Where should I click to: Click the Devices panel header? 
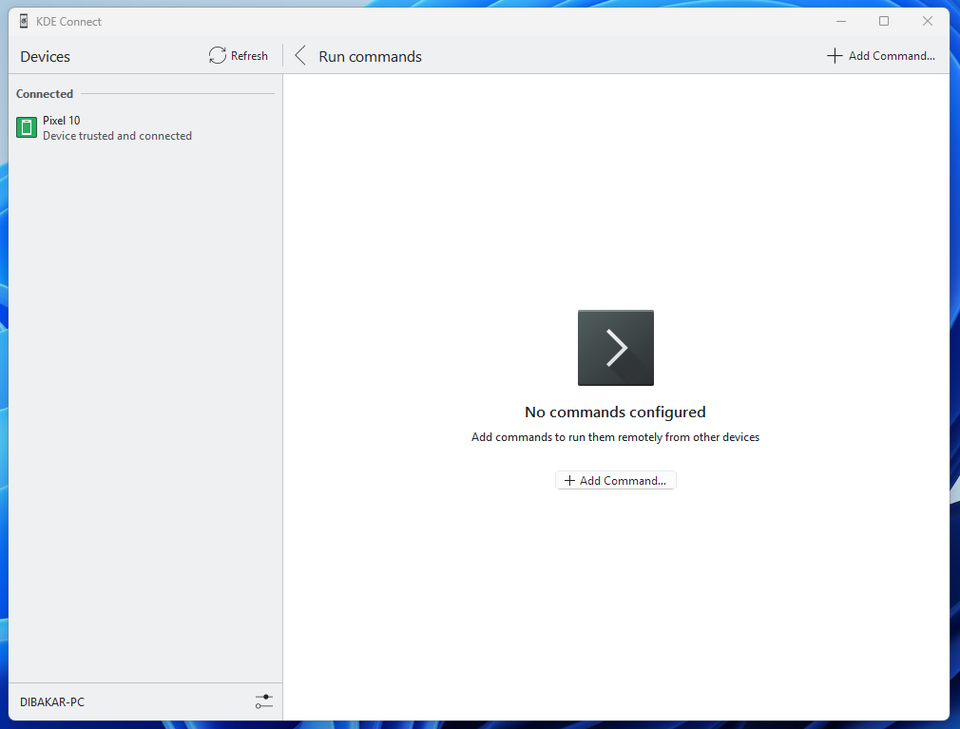tap(44, 56)
